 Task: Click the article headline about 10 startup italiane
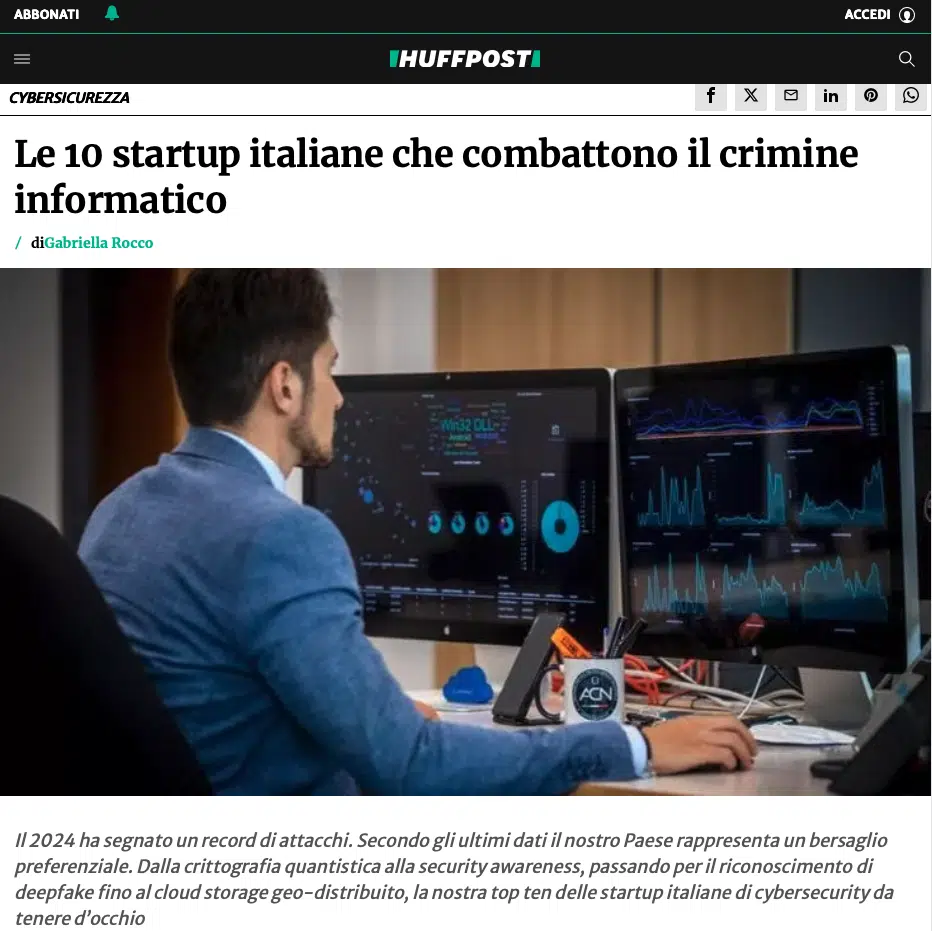[436, 176]
